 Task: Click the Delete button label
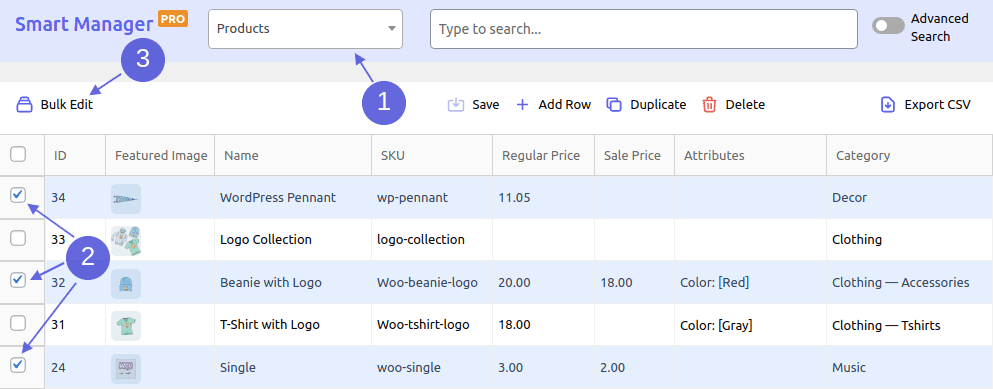[x=745, y=105]
